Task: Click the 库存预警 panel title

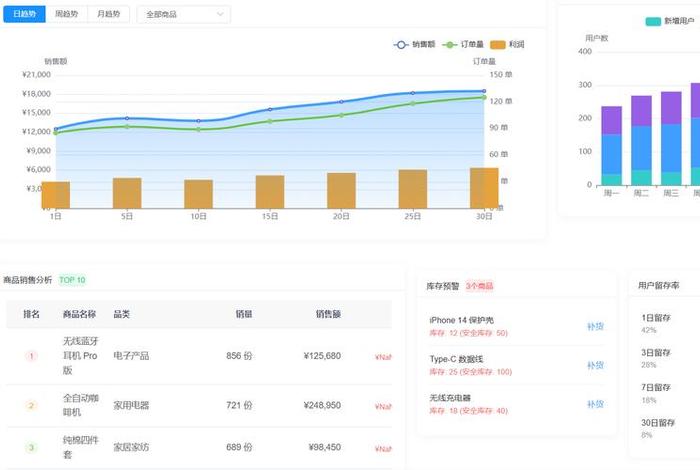Action: (442, 286)
